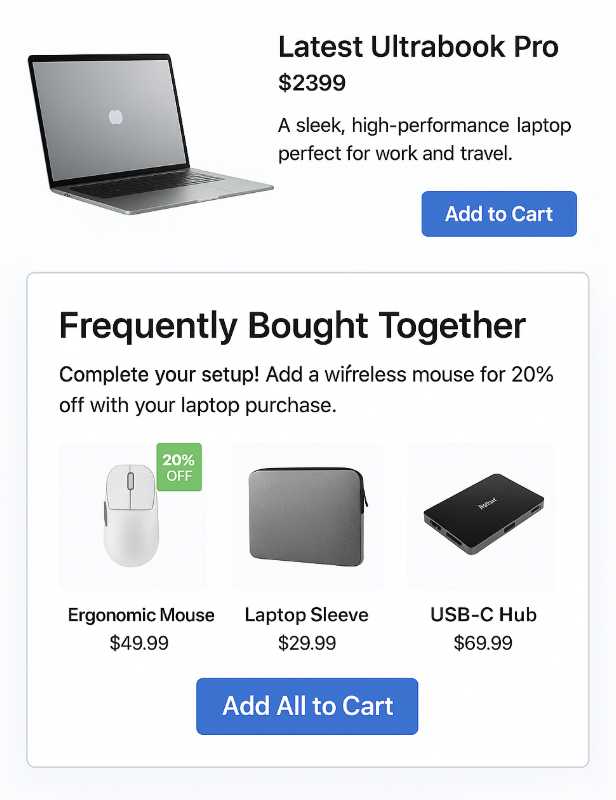The height and width of the screenshot is (800, 616).
Task: Click Add to Cart for the Ultrabook Pro
Action: tap(498, 213)
